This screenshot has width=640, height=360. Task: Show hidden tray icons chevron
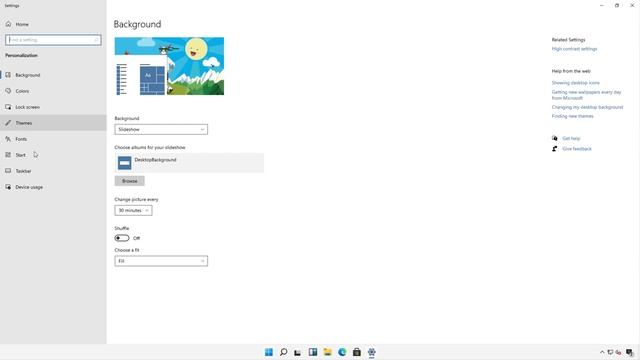(x=602, y=352)
